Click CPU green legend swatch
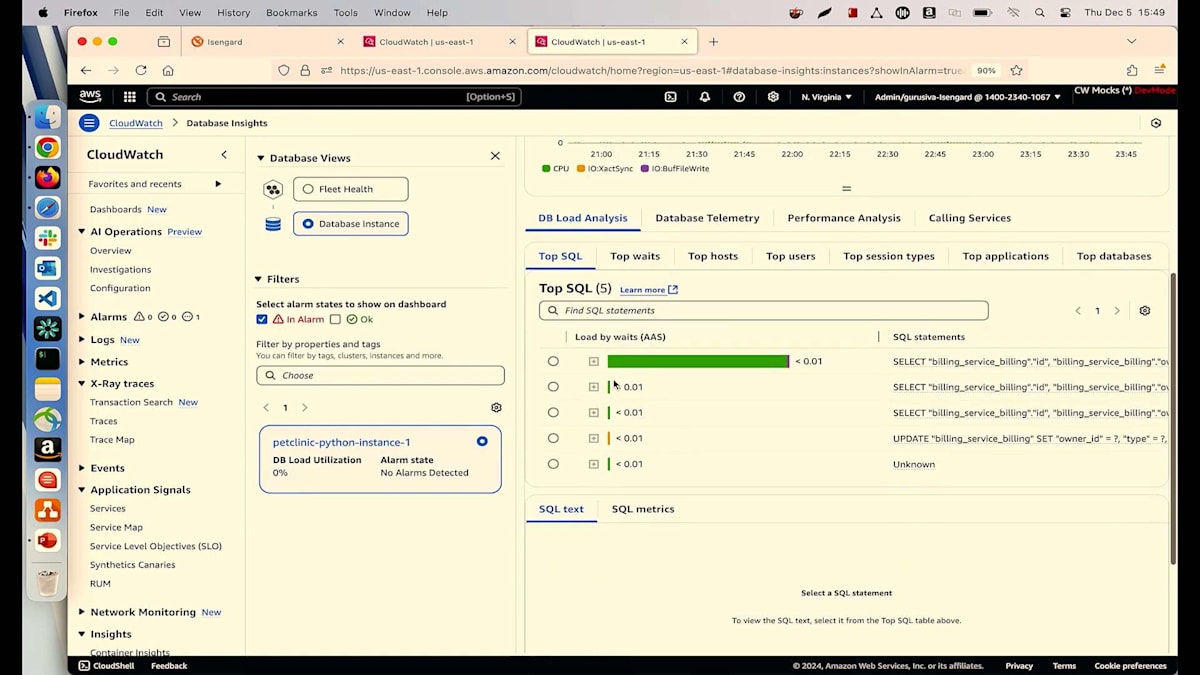Screen dimensions: 1200x675 [x=545, y=169]
